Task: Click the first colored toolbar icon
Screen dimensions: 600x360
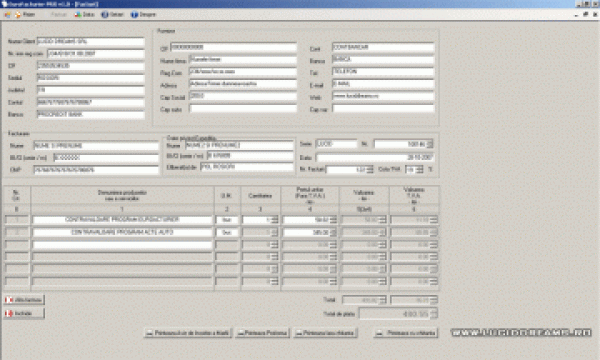Action: (x=8, y=15)
